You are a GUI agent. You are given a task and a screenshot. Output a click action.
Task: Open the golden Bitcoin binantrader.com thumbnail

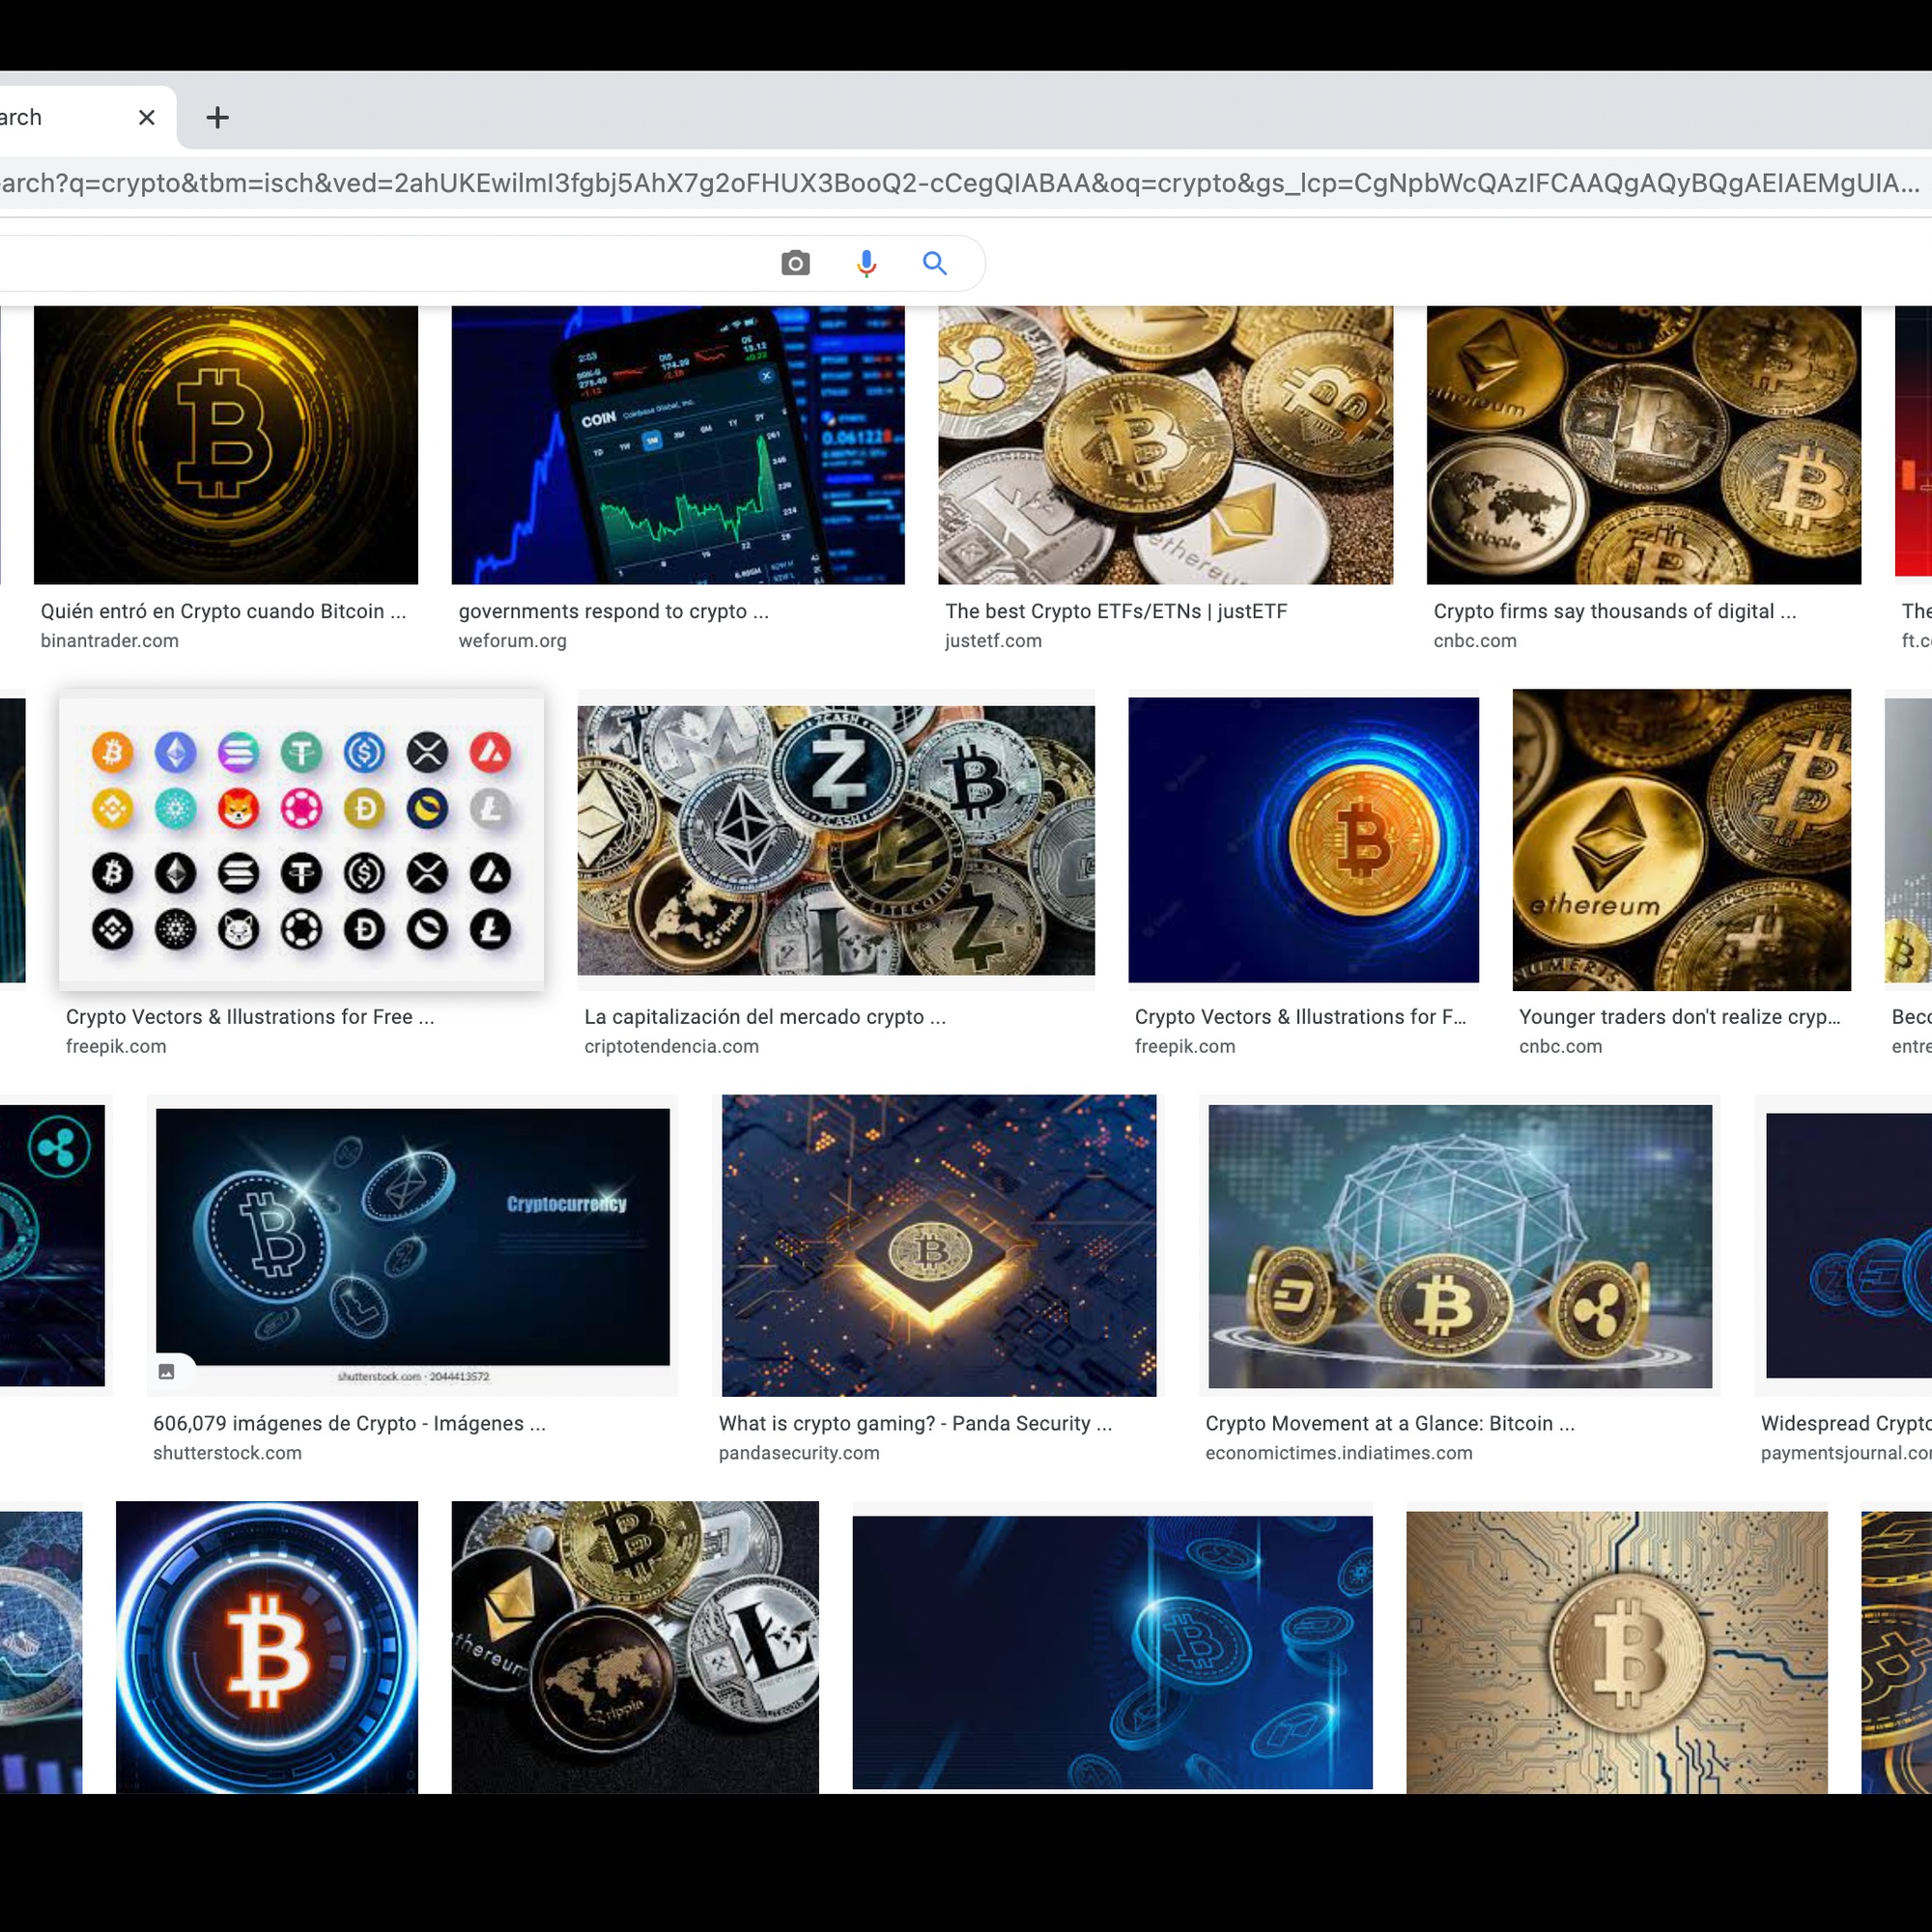[226, 445]
